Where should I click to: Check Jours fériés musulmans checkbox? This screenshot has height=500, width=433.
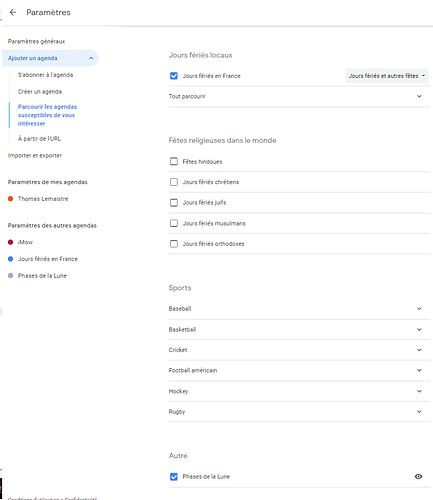click(x=174, y=223)
